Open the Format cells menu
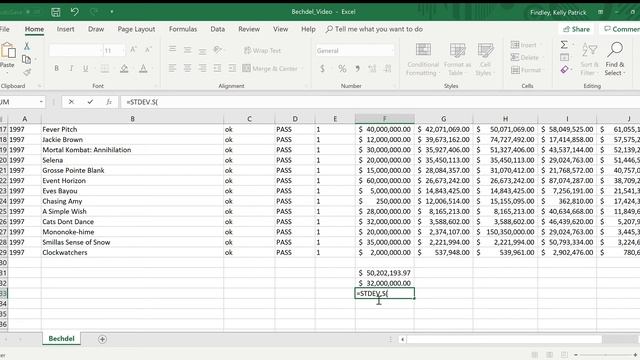 pyautogui.click(x=526, y=70)
